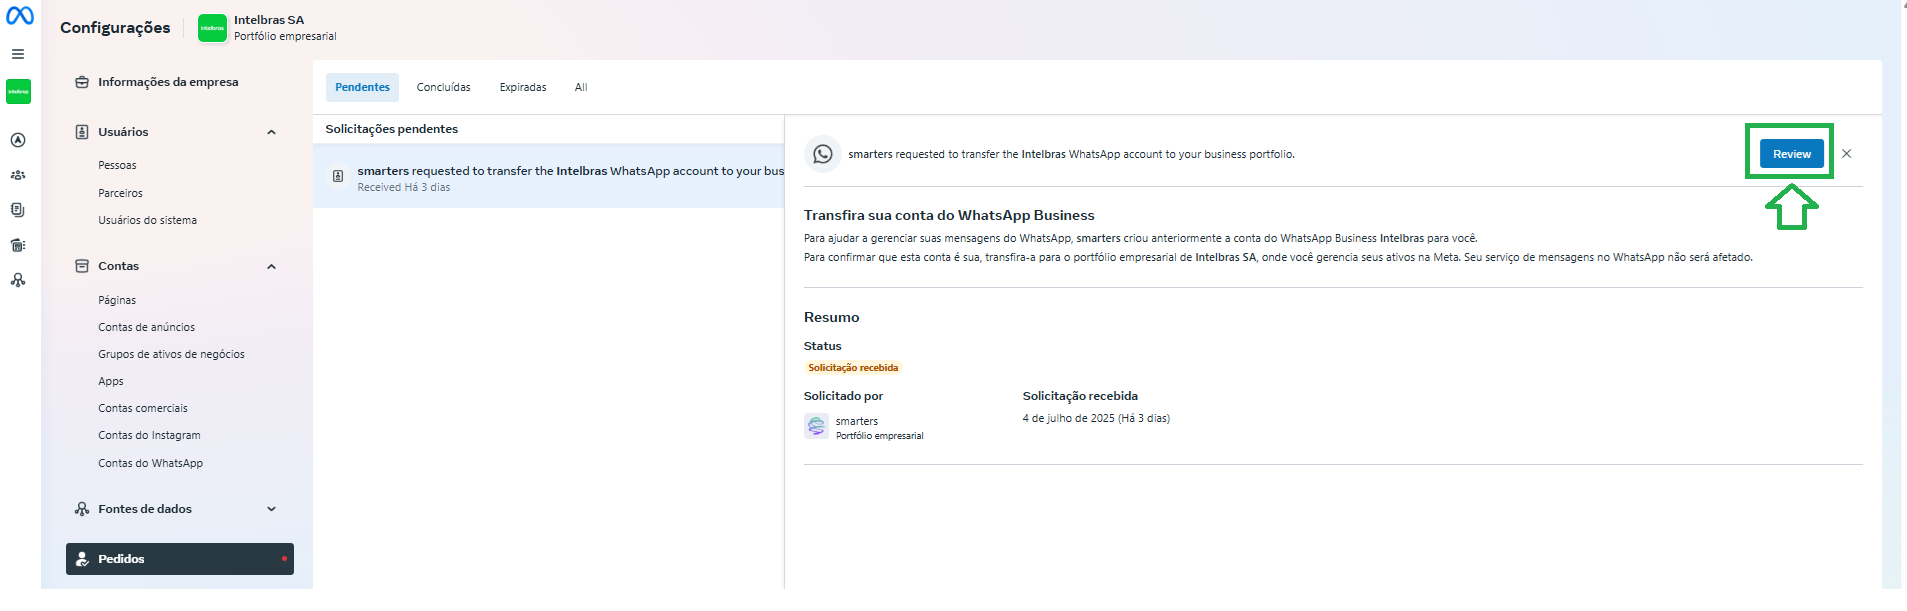Open Parceiros under Usuários
Viewport: 1907px width, 611px height.
120,193
